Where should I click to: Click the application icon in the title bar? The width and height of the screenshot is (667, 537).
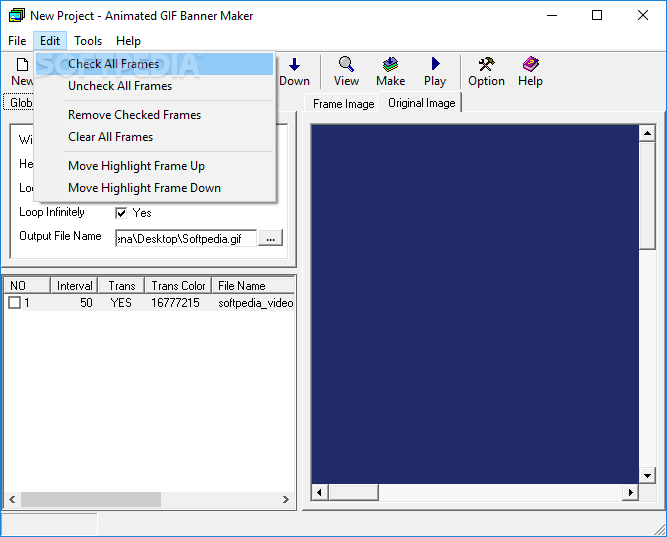coord(17,16)
